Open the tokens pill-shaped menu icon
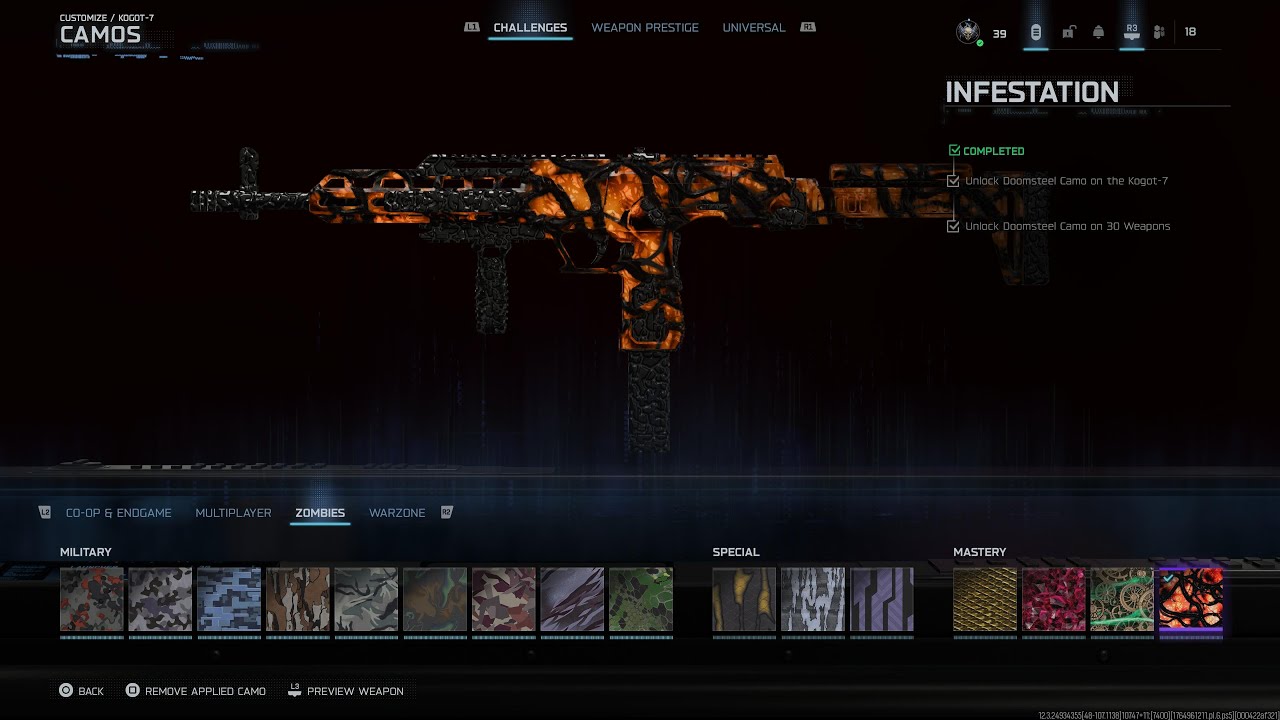1280x720 pixels. coord(1035,32)
